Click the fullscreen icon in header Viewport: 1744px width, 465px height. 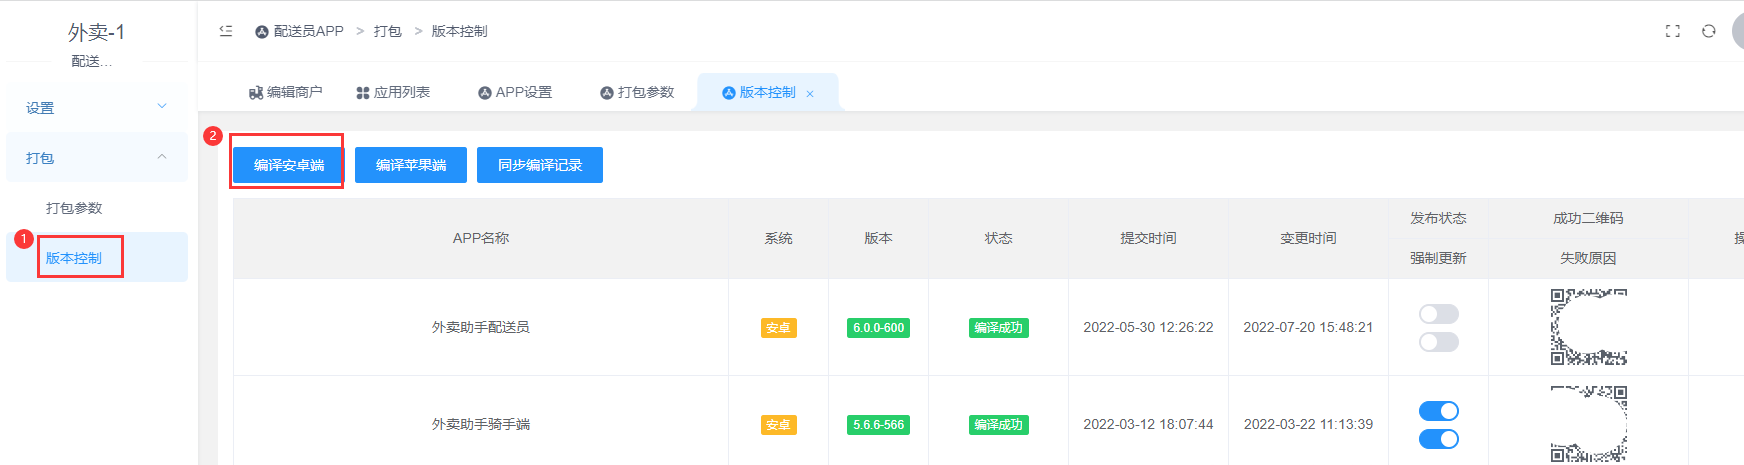pos(1672,31)
